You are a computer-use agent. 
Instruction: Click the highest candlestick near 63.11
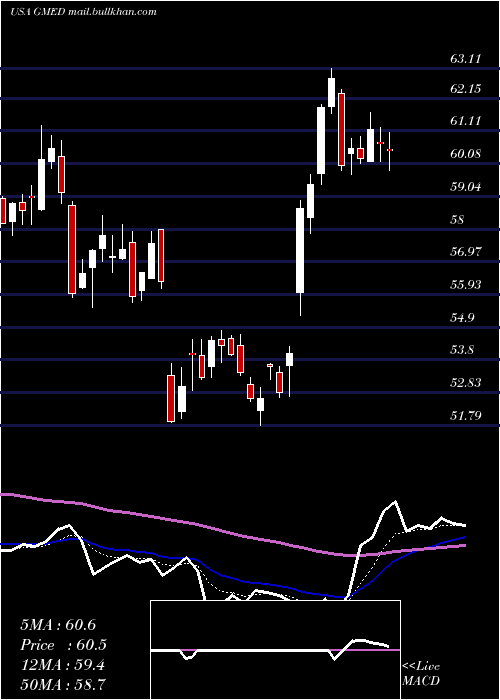click(x=331, y=92)
